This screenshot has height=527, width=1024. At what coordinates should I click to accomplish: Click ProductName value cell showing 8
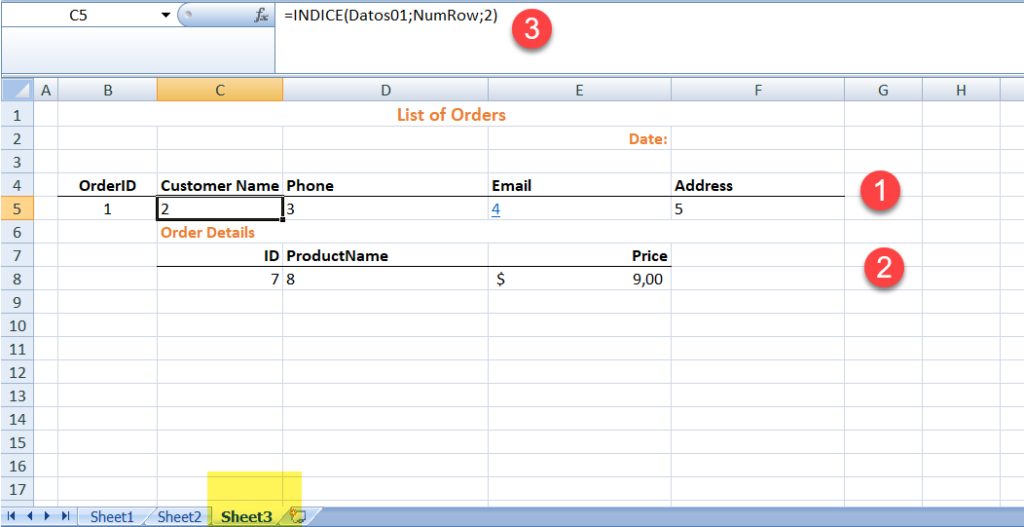tap(385, 279)
